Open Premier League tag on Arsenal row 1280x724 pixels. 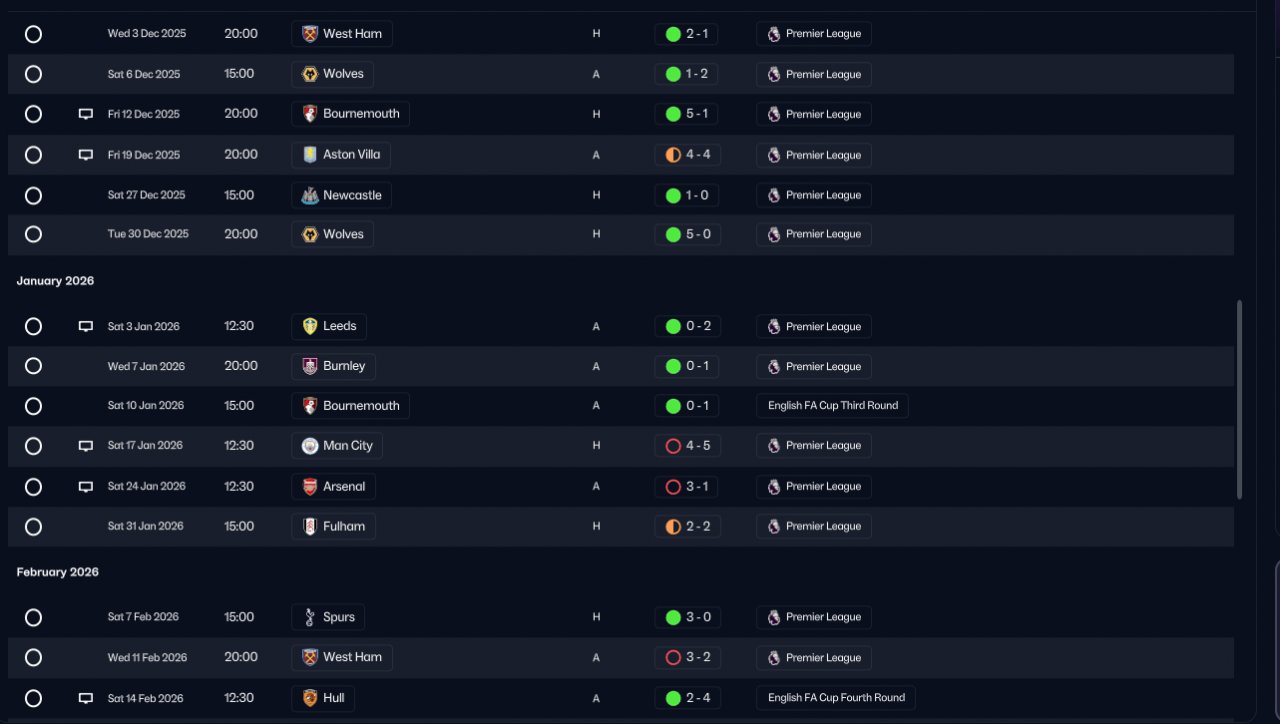click(814, 487)
